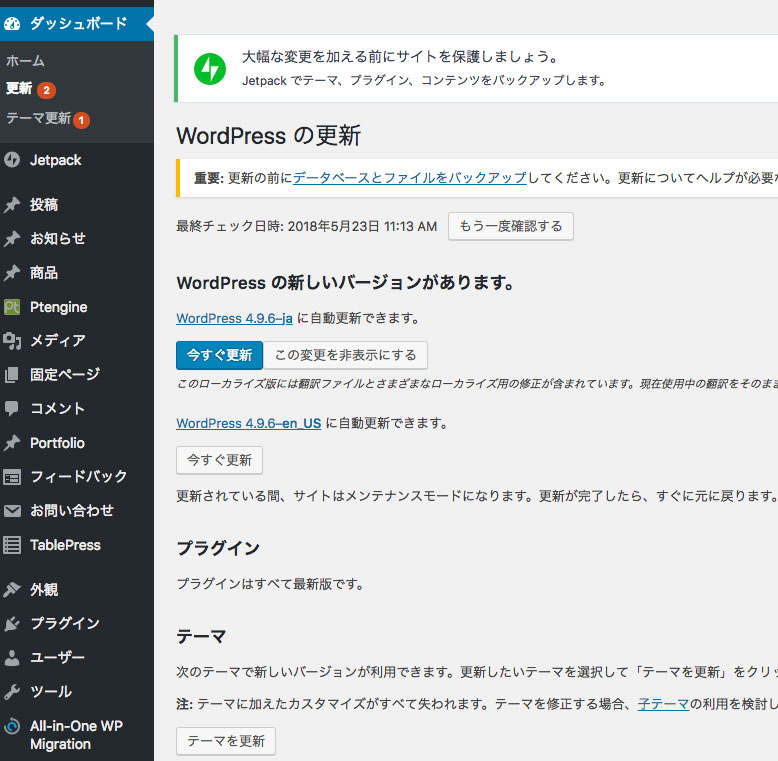
Task: Click the envelope icon beside お問い合わせ
Action: [12, 510]
